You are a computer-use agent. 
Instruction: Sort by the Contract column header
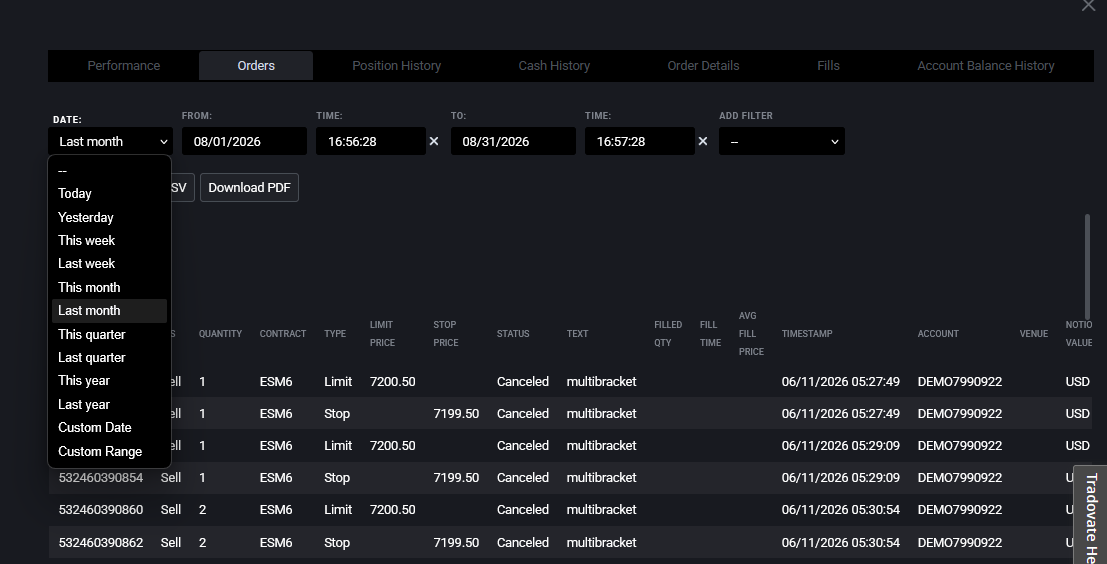(x=282, y=334)
